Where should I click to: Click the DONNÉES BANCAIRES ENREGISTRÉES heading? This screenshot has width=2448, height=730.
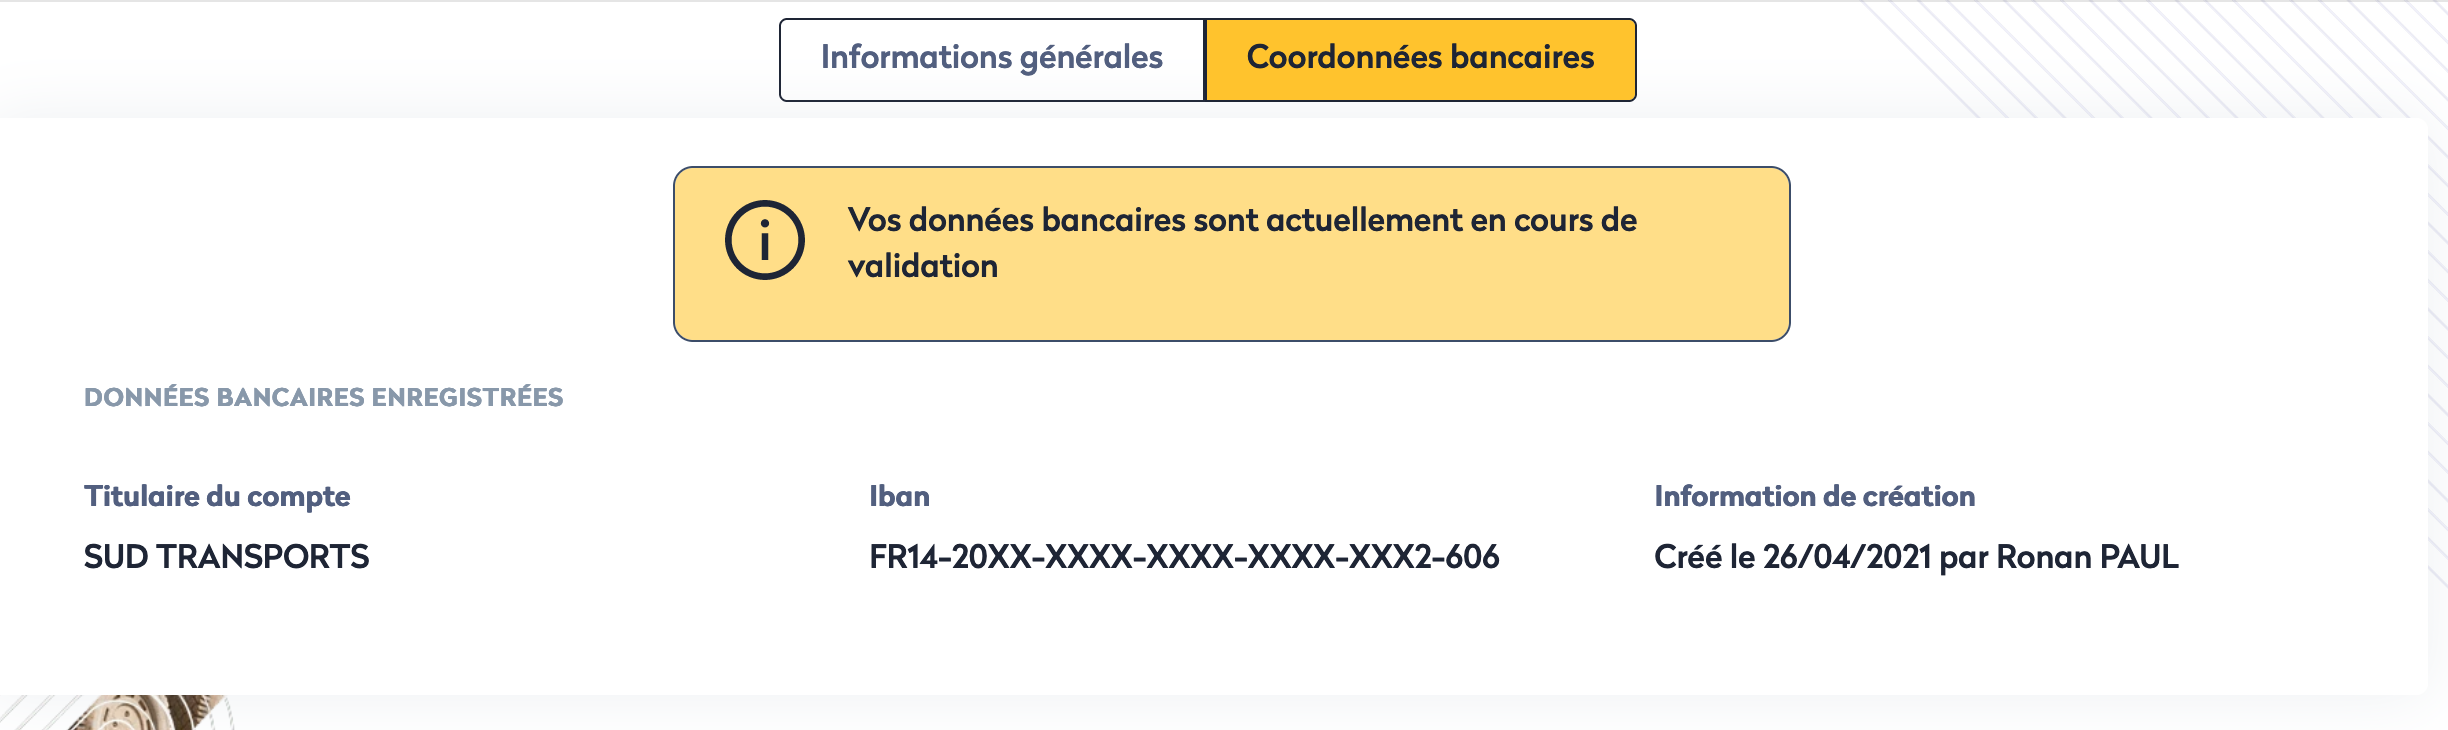click(x=323, y=398)
